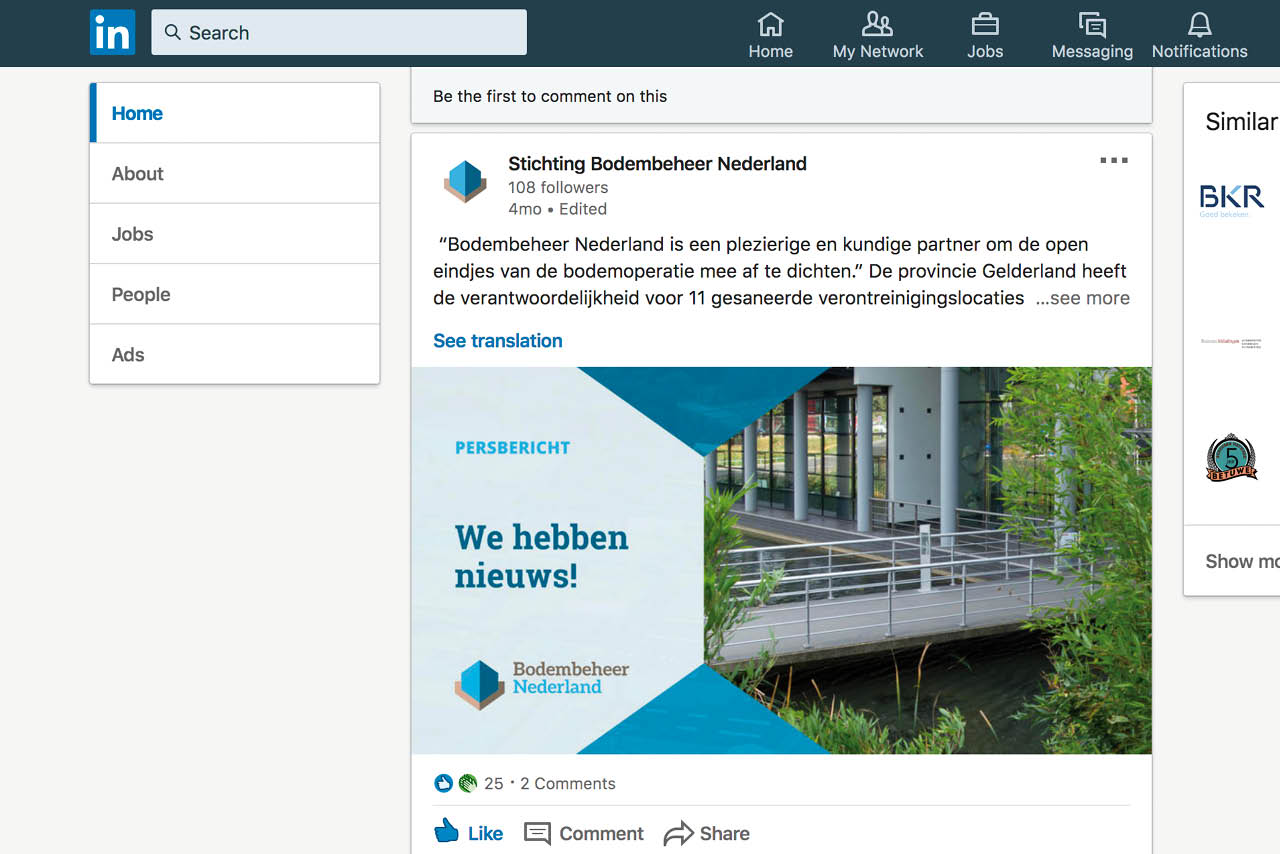Focus the Search input field
This screenshot has height=854, width=1280.
(x=339, y=32)
